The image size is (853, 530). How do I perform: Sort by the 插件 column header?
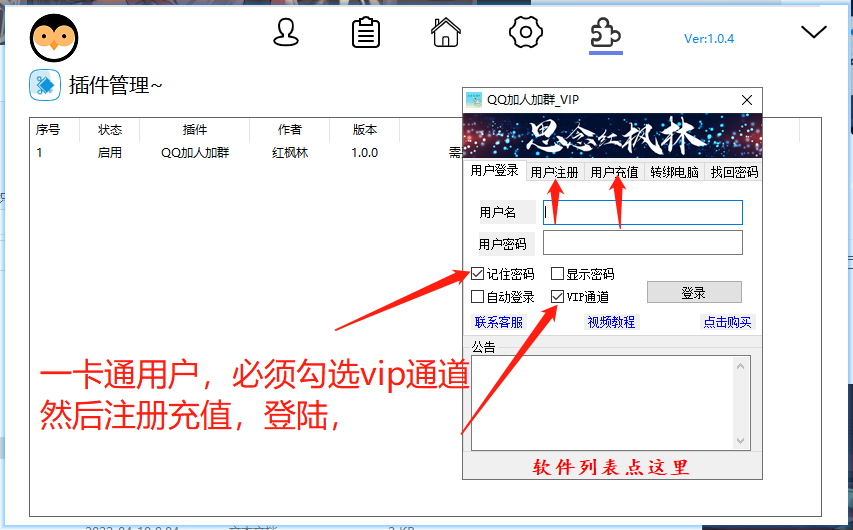click(x=195, y=130)
